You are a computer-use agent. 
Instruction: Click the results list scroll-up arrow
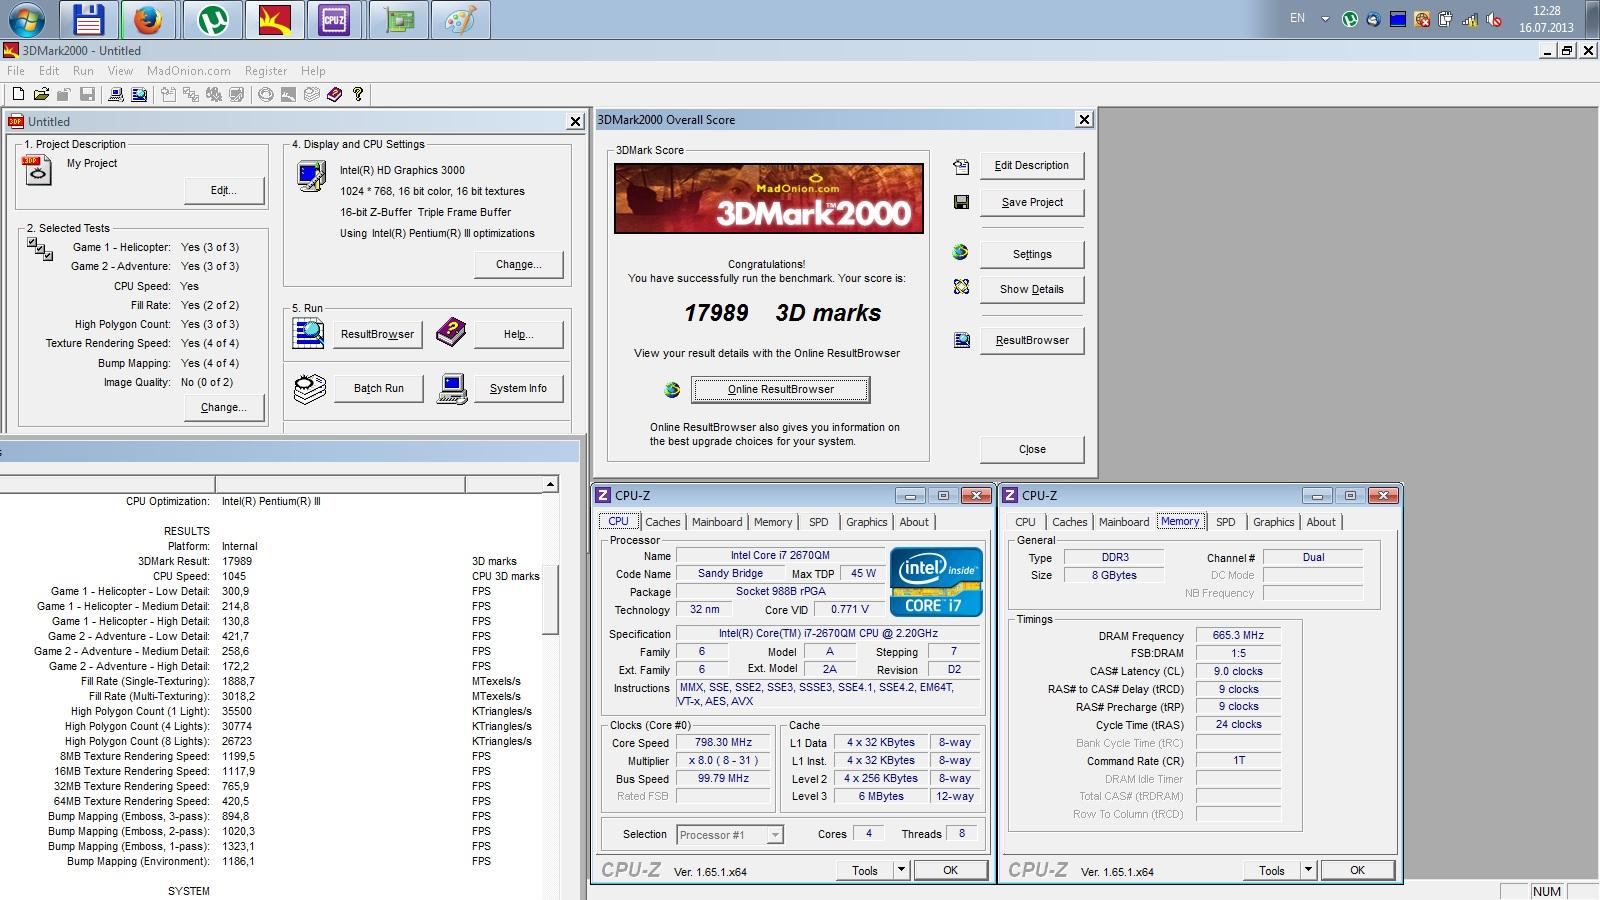550,484
